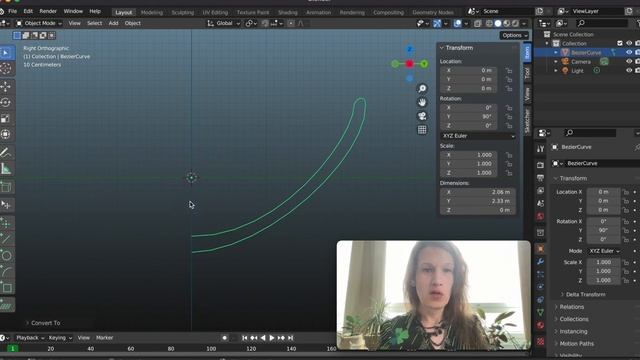Hide the Light via its eye icon

point(629,71)
